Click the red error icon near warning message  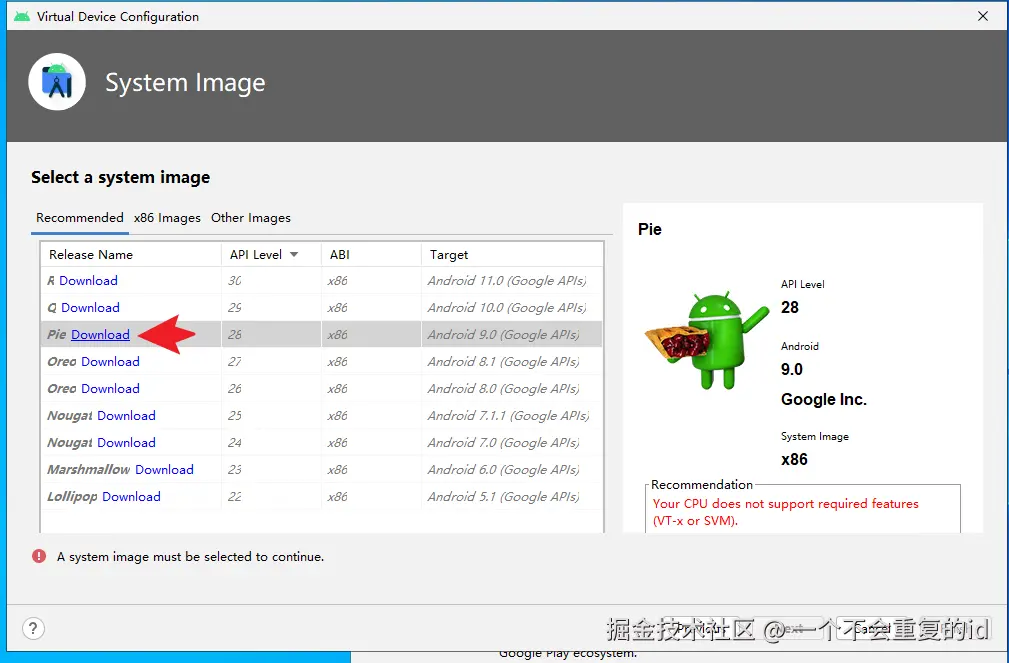(39, 556)
